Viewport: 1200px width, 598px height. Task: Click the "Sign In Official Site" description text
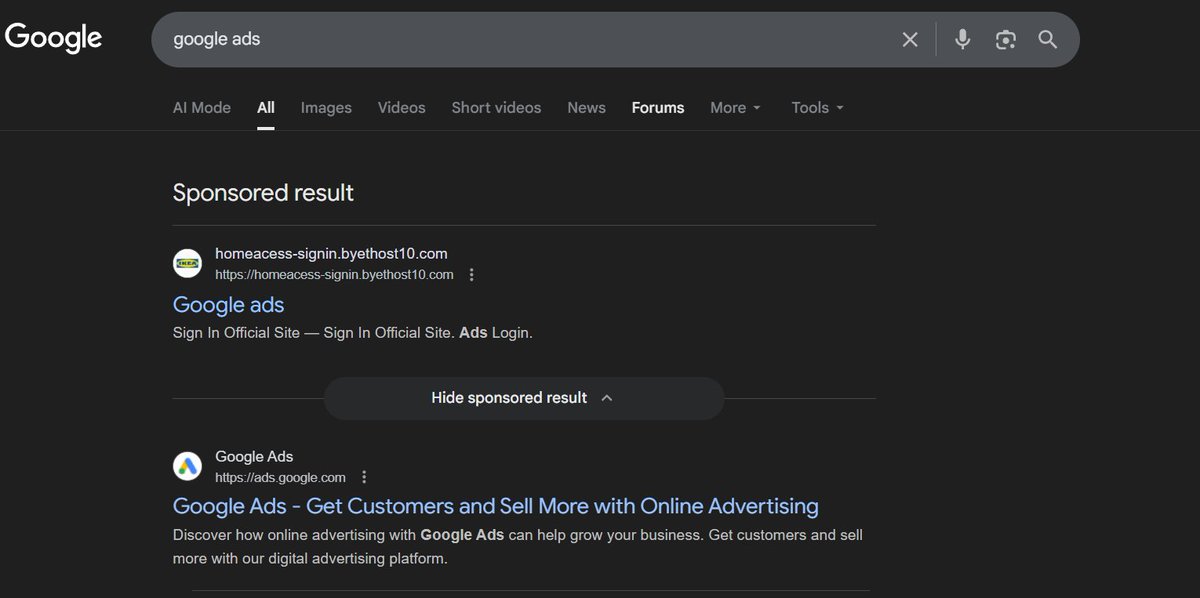pyautogui.click(x=353, y=333)
